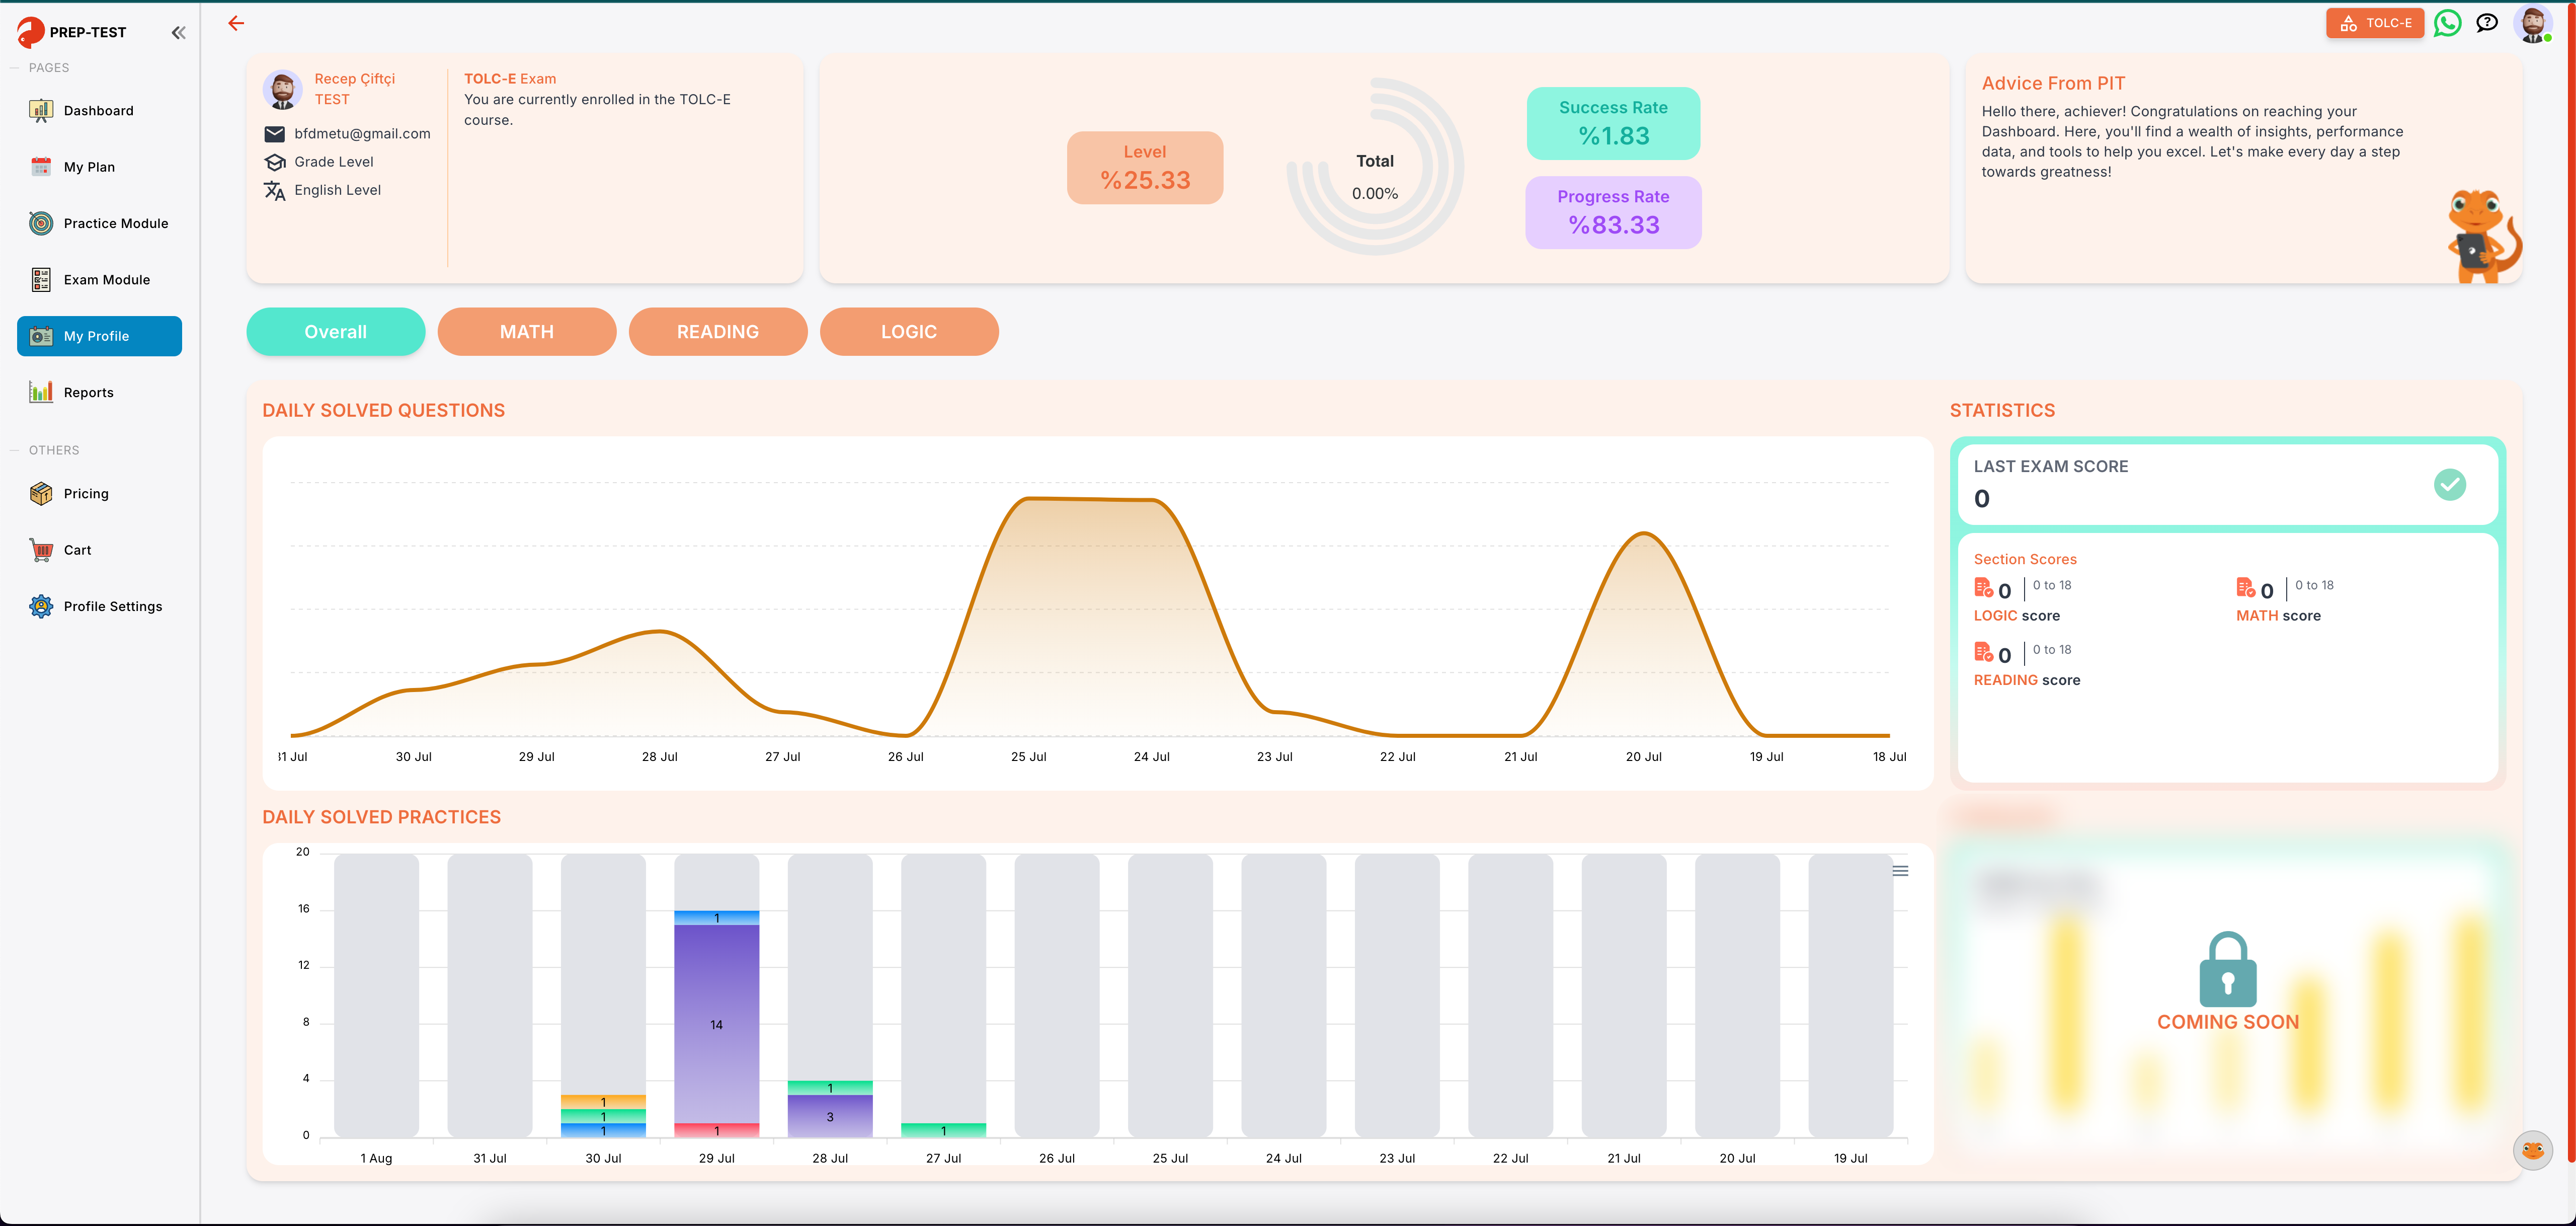Image resolution: width=2576 pixels, height=1226 pixels.
Task: Click the chatbot mascot icon at bottom right
Action: 2532,1150
